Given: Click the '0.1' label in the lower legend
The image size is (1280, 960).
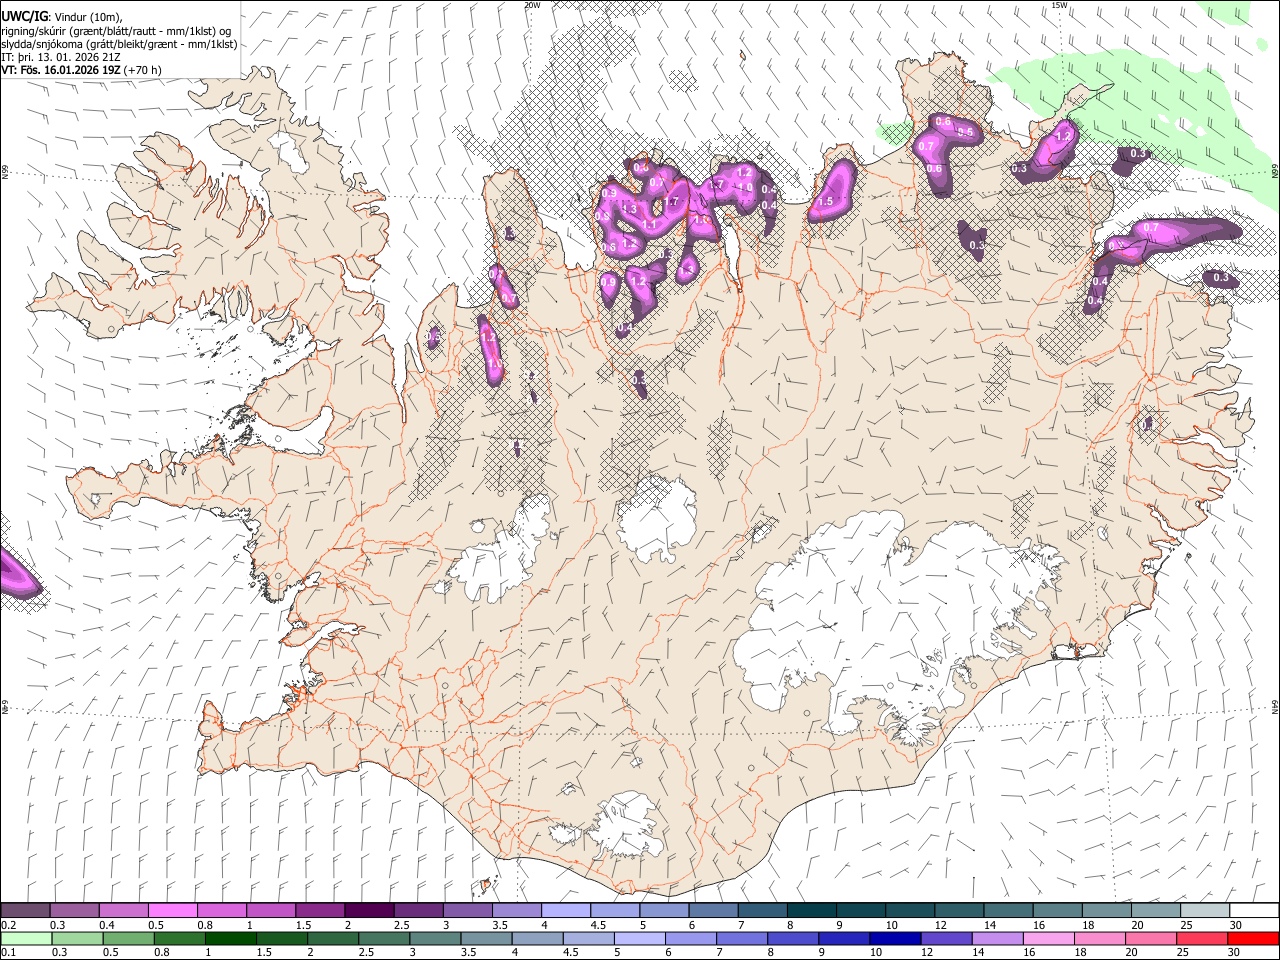Looking at the screenshot, I should (8, 952).
